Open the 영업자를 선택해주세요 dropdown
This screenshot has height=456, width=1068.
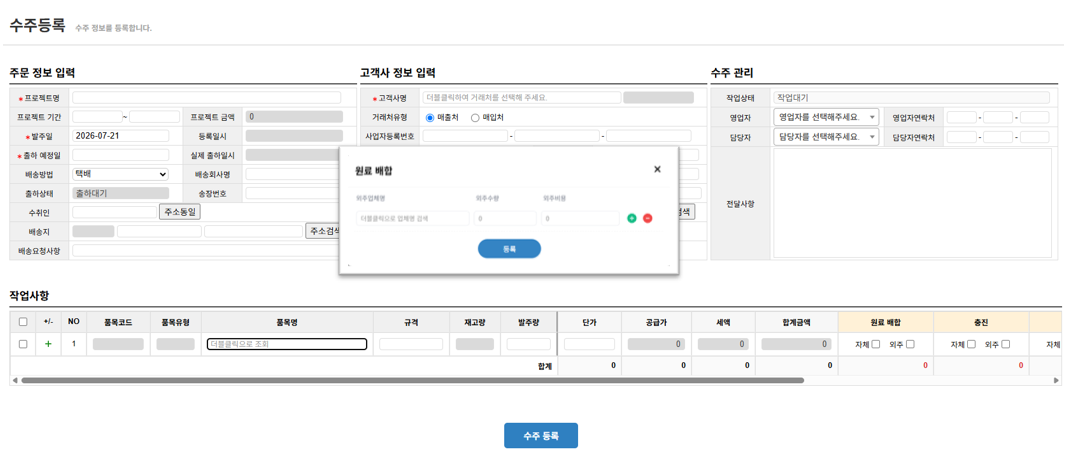[x=826, y=117]
